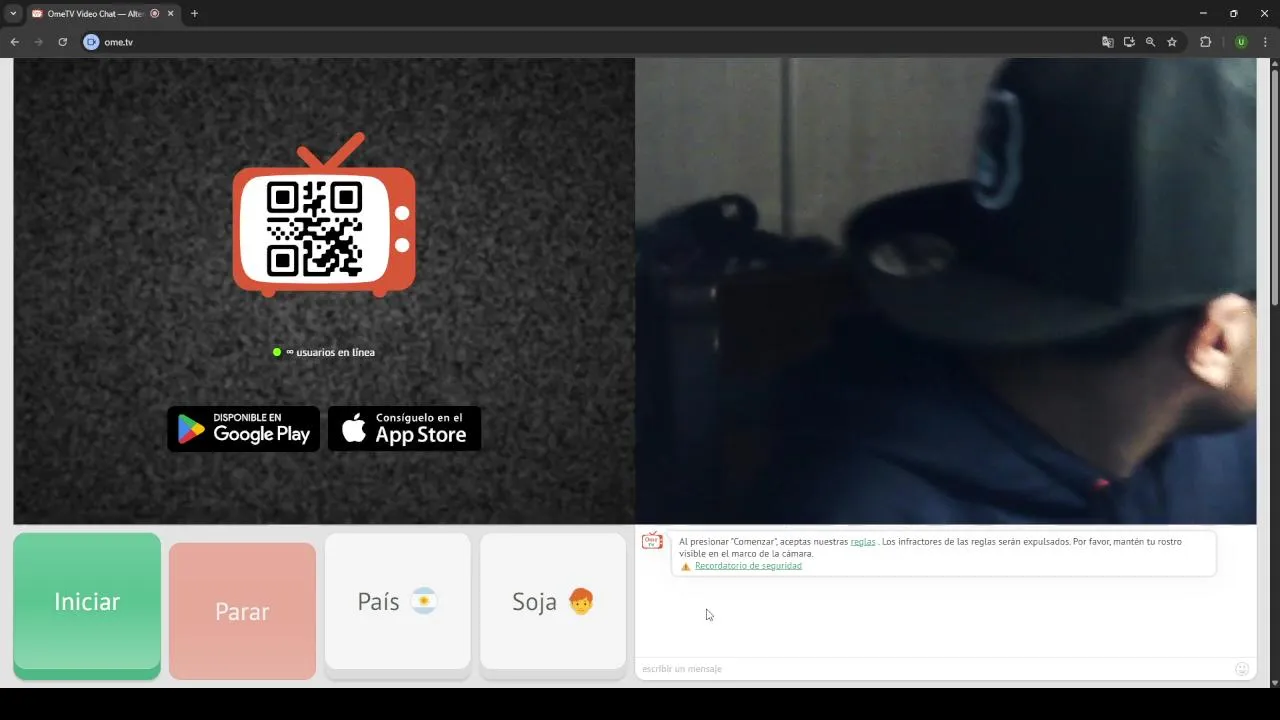Go back in the browser
Screen dimensions: 1280x720
(x=15, y=42)
